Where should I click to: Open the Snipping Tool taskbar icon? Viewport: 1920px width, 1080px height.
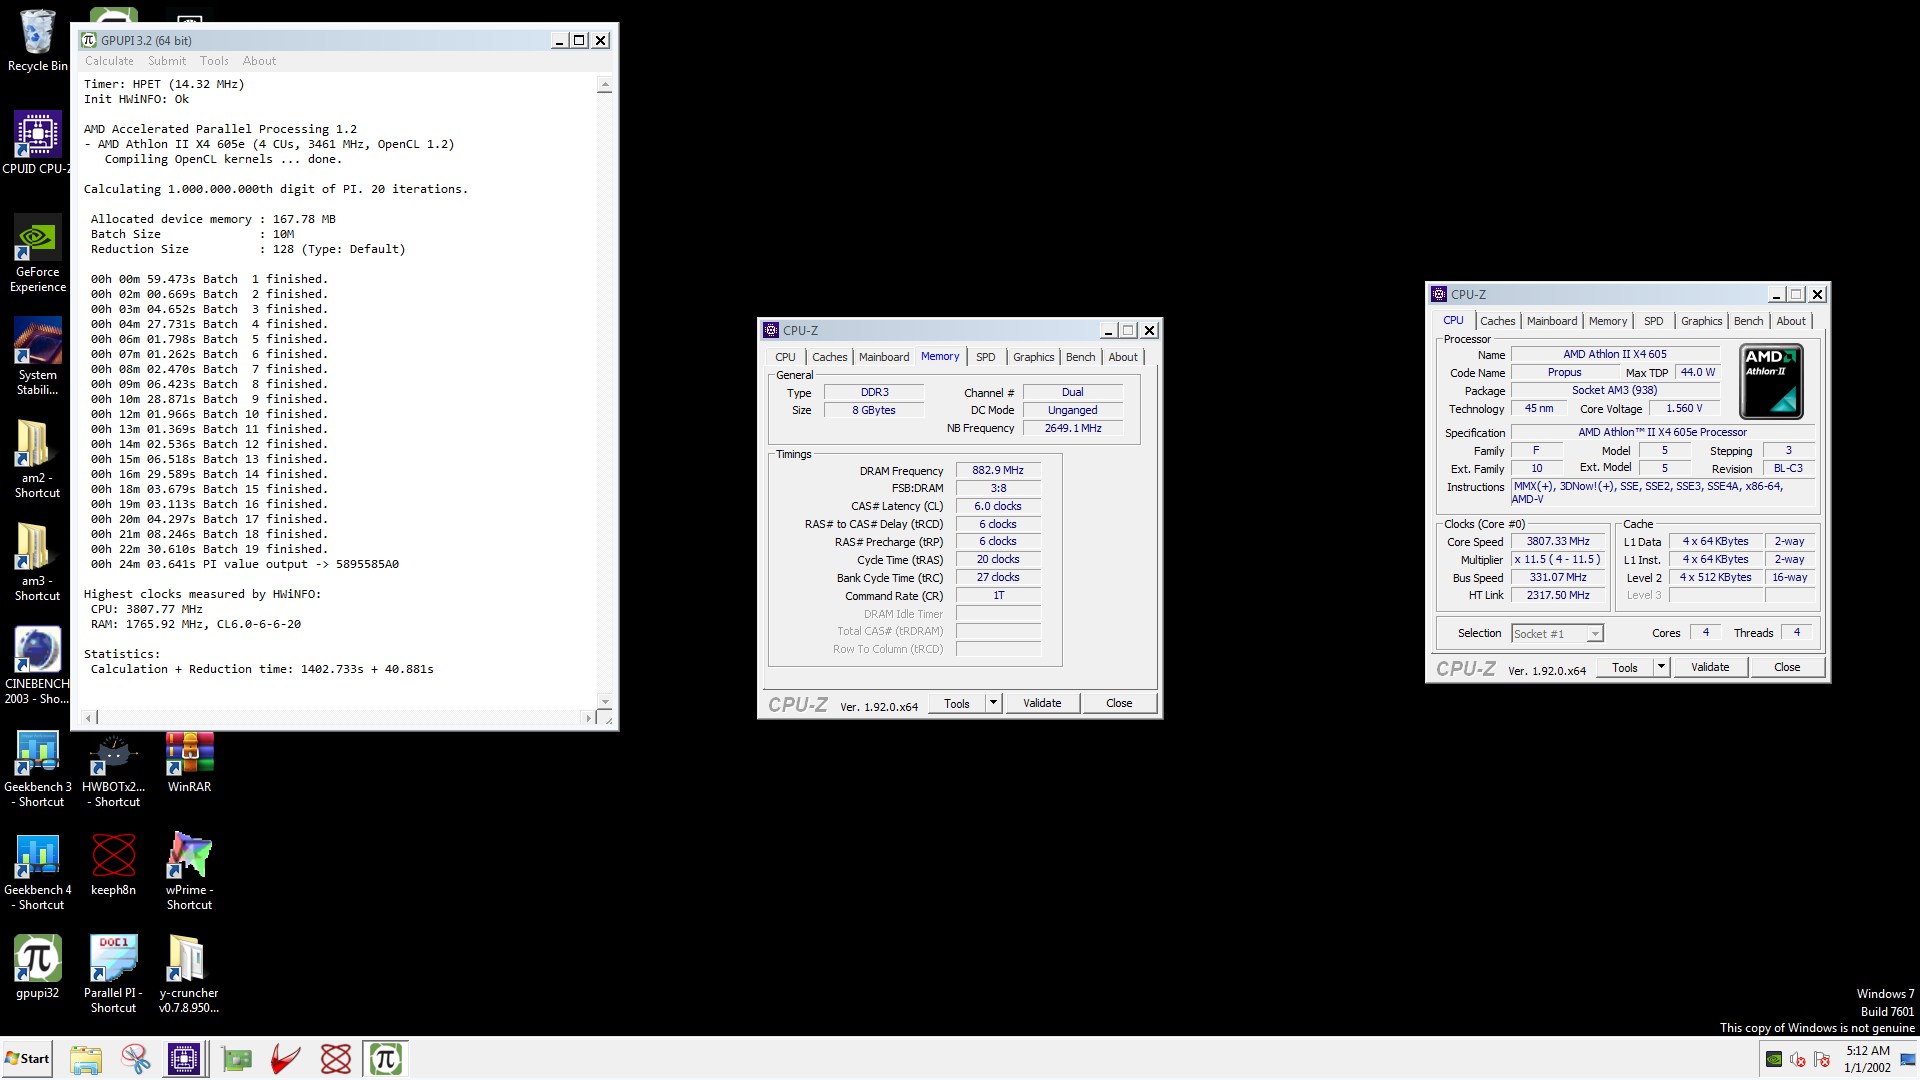tap(135, 1059)
